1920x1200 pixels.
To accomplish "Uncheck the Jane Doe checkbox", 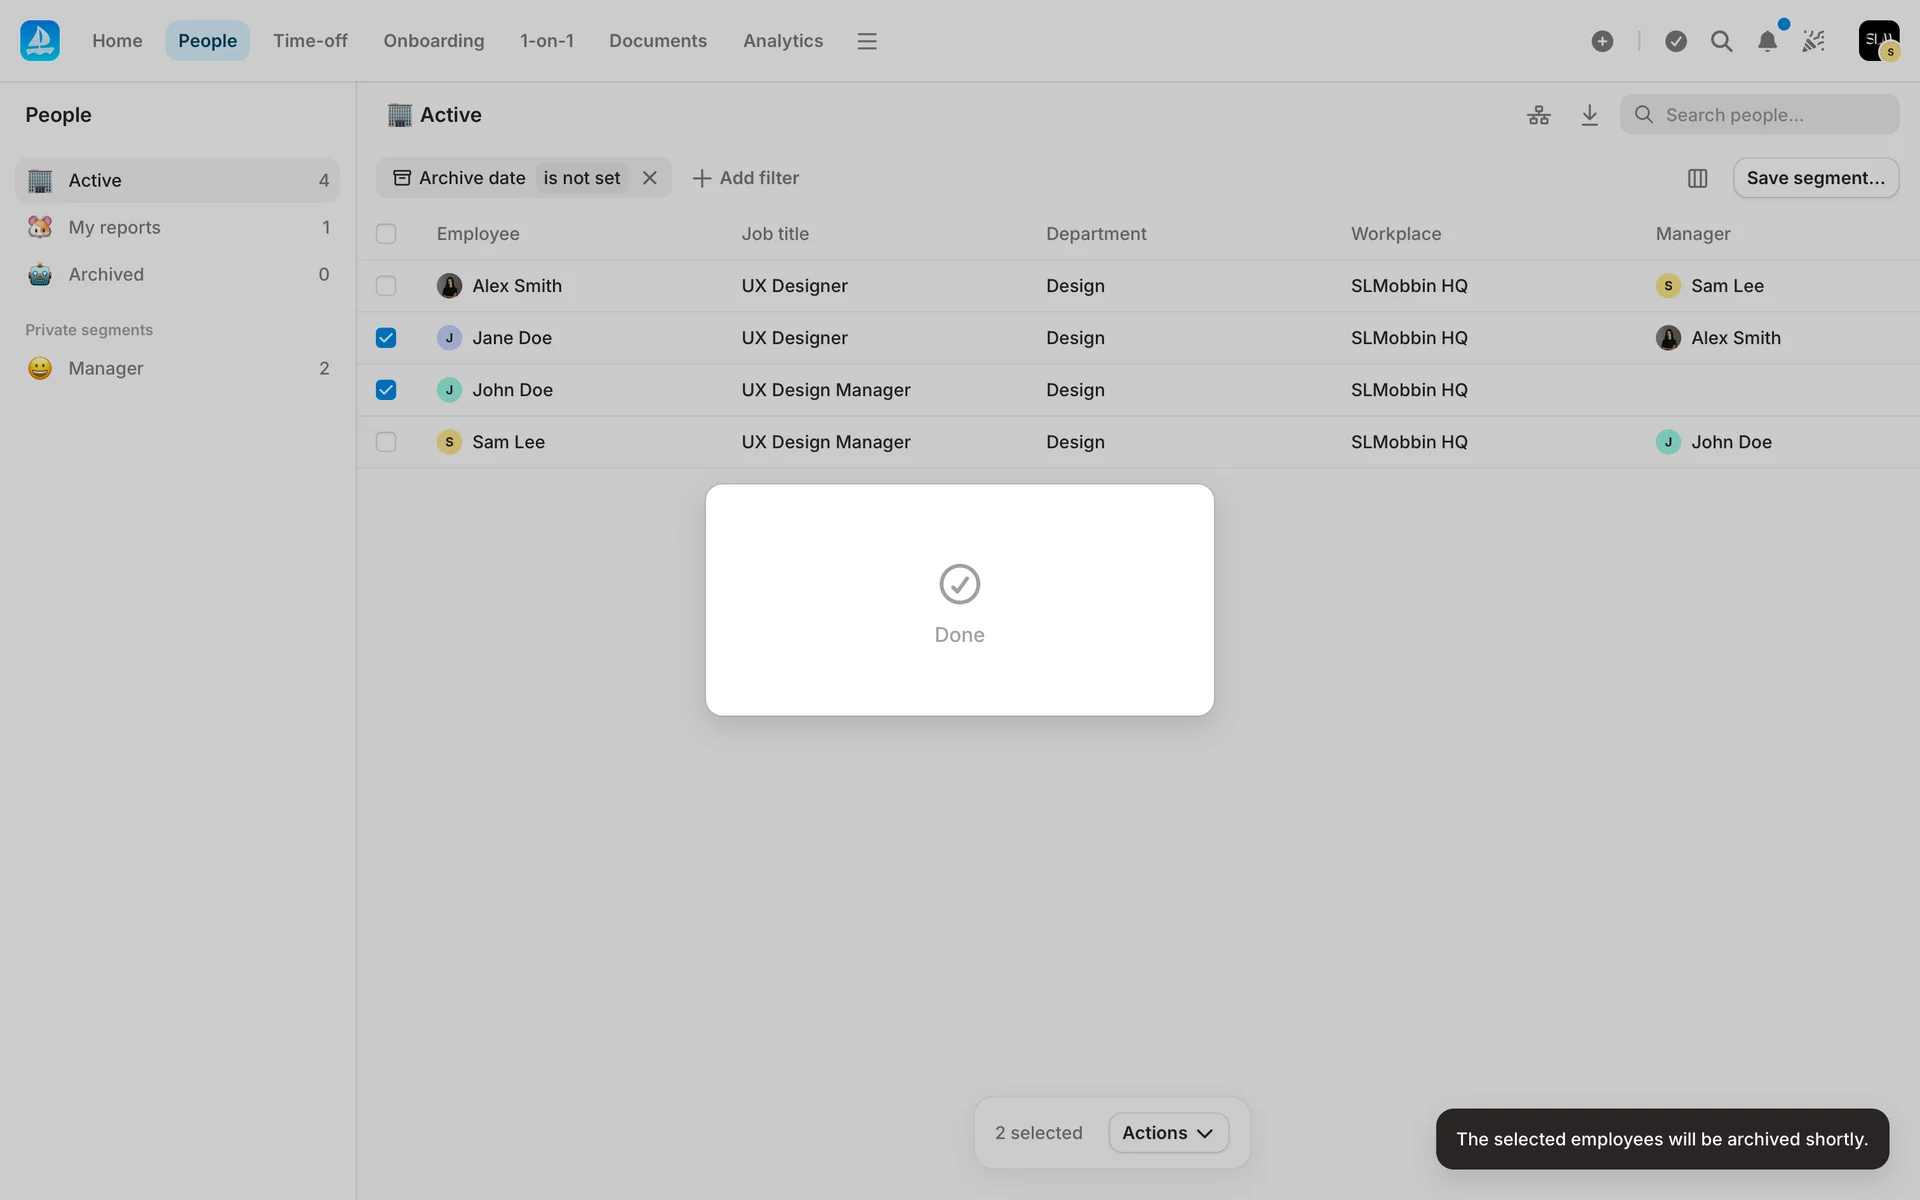I will (x=386, y=338).
